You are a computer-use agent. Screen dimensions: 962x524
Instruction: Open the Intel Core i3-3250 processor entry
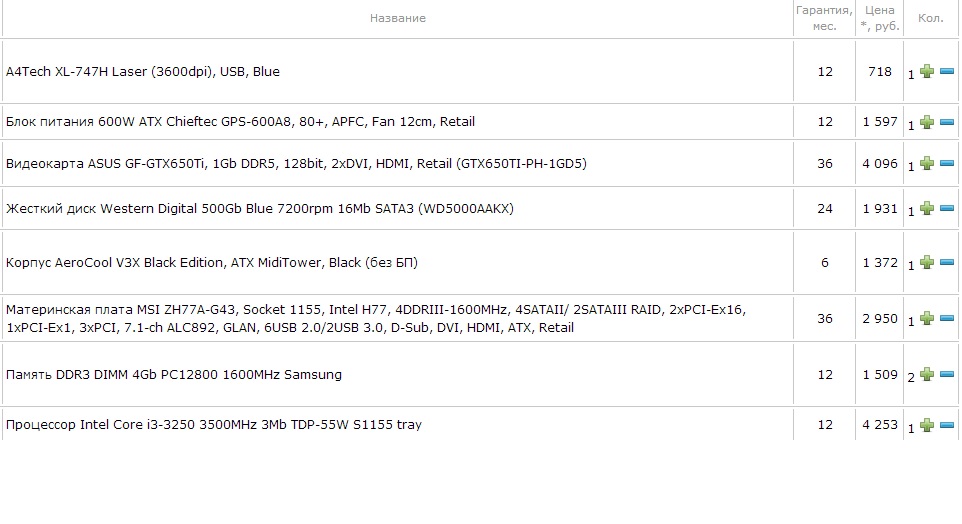(x=214, y=425)
